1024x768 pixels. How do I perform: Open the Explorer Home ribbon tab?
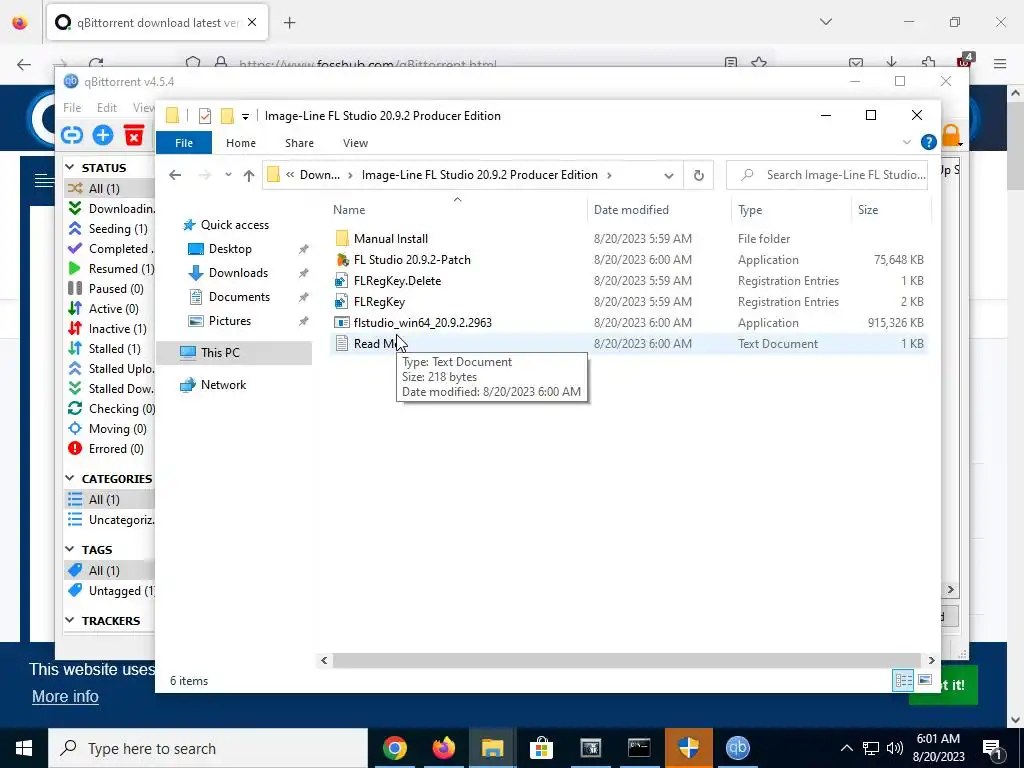click(241, 142)
